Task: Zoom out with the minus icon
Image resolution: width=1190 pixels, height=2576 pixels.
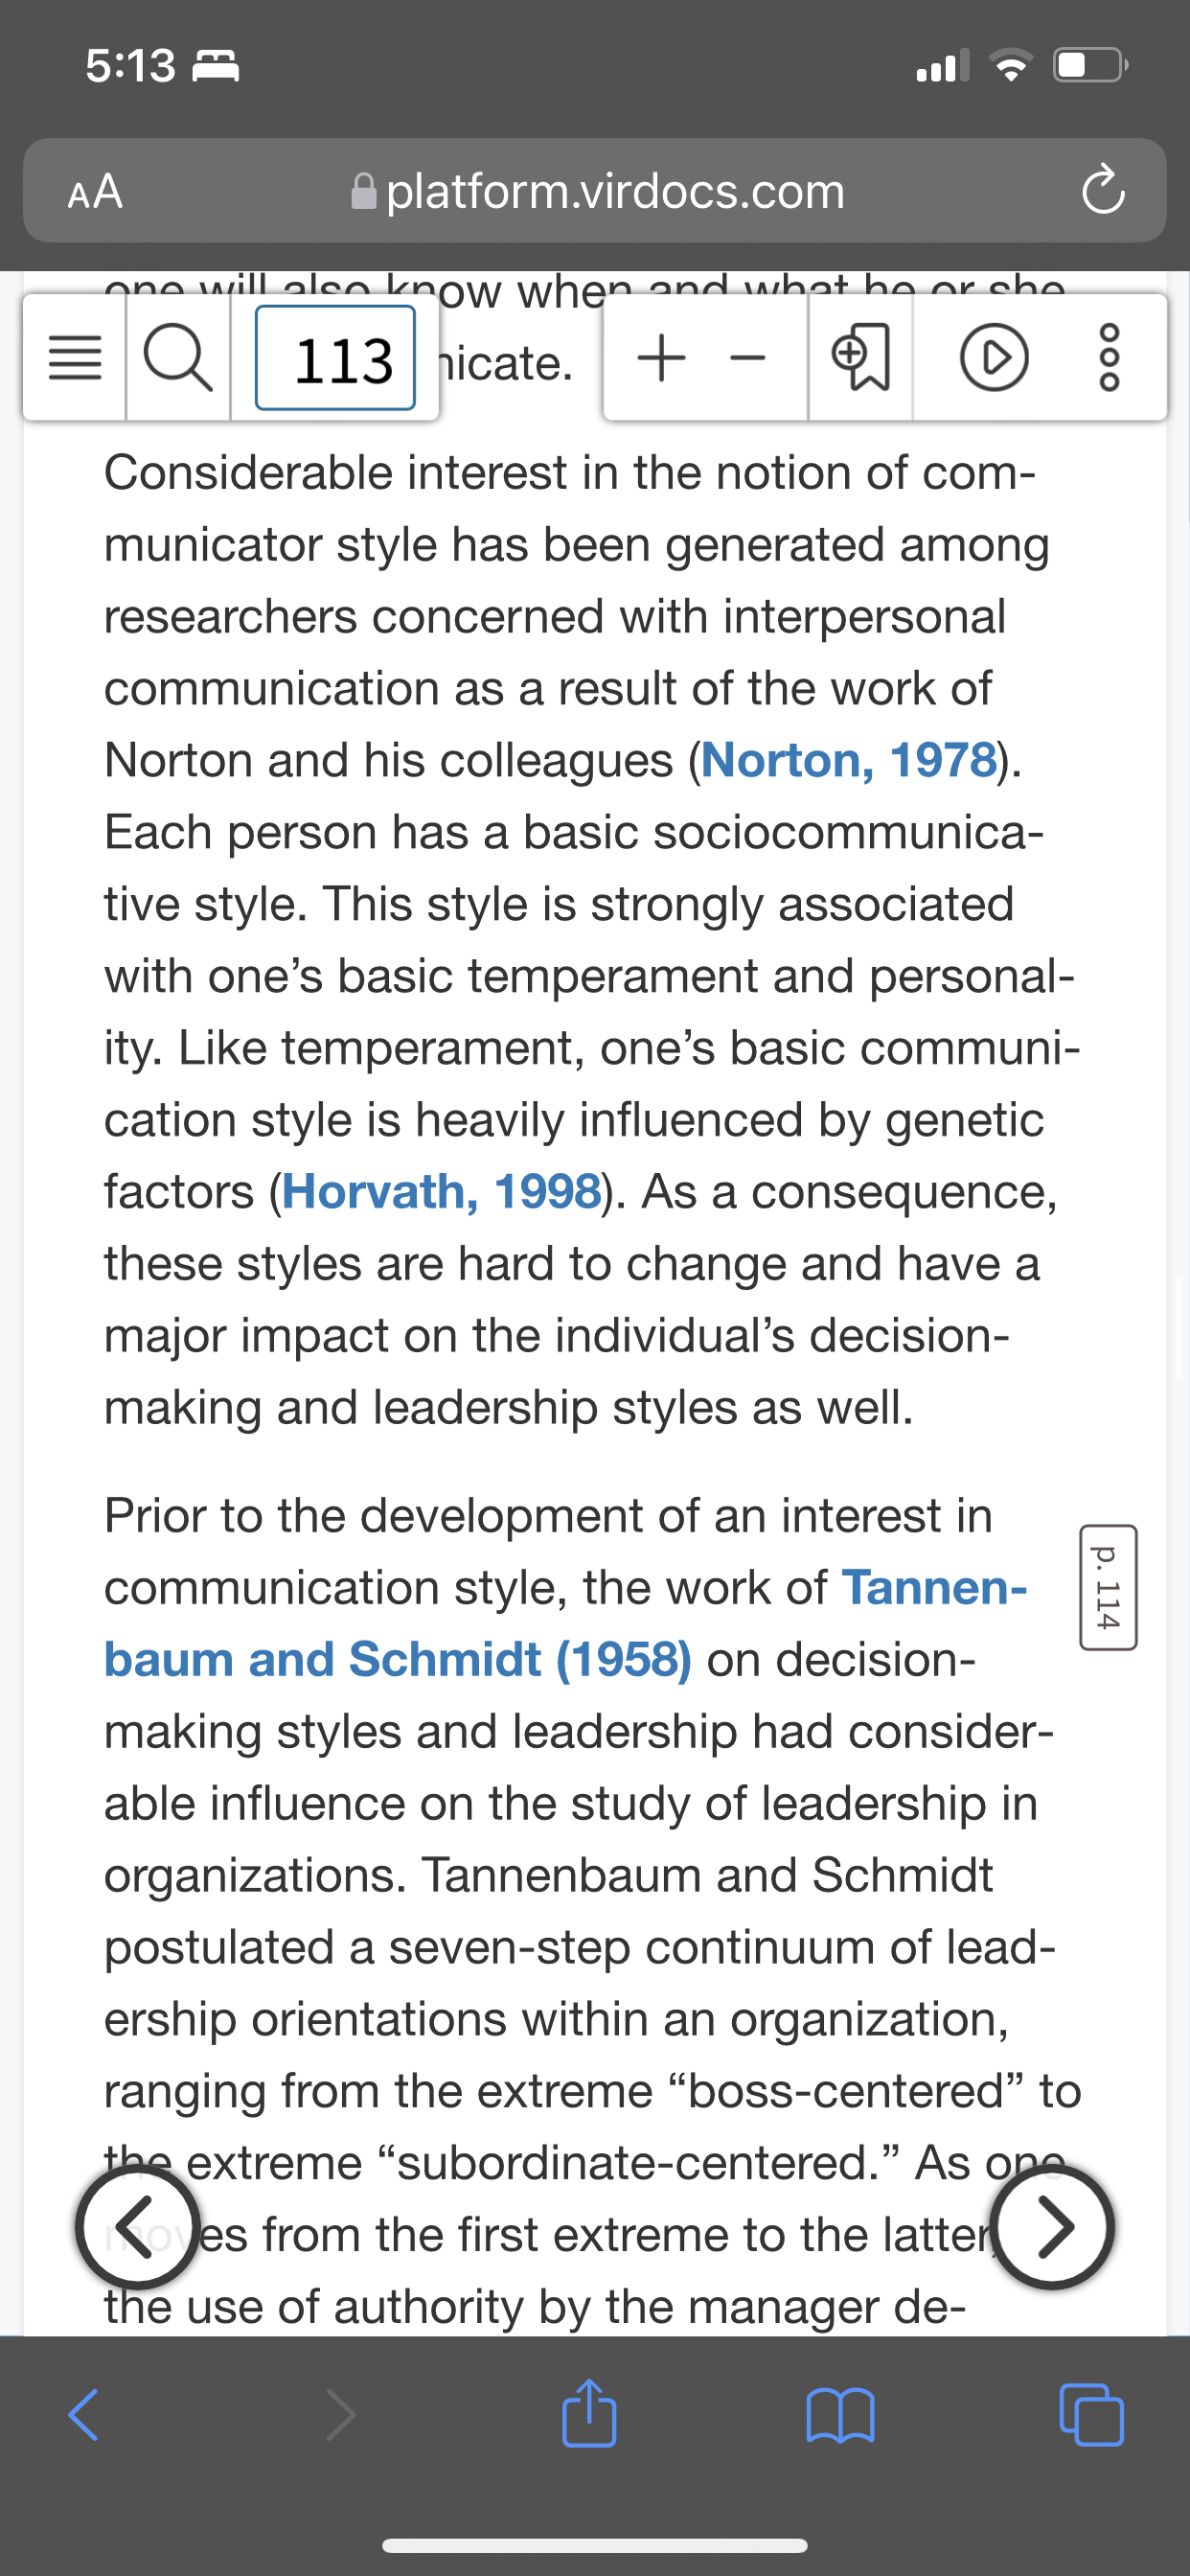Action: coord(747,358)
